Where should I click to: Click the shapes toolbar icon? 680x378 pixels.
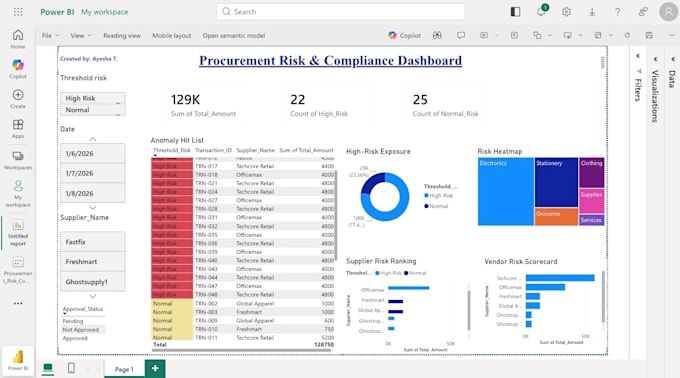[x=537, y=36]
